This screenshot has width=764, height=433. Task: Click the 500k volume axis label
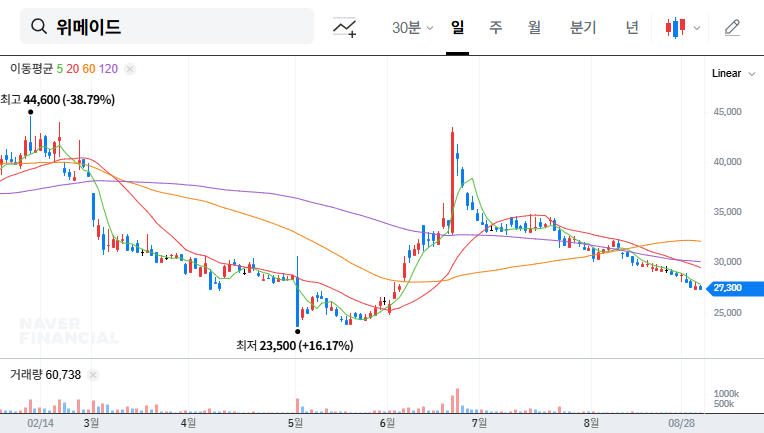click(x=724, y=404)
